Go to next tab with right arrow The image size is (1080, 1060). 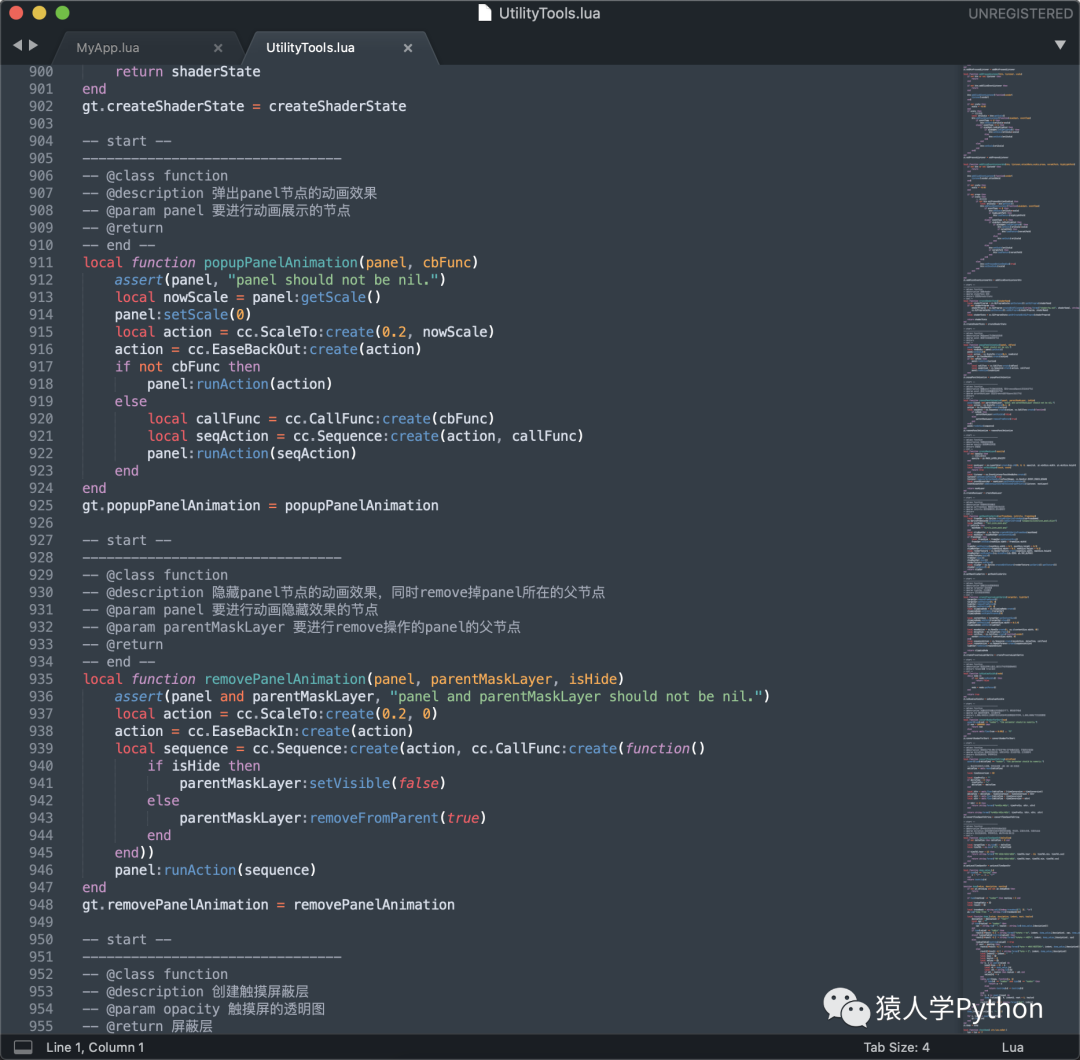[x=33, y=45]
